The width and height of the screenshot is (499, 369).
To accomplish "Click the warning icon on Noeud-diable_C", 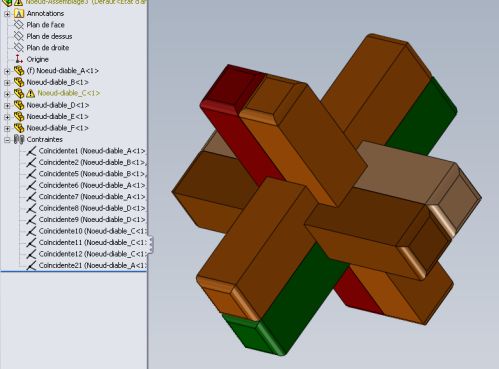I will 30,93.
